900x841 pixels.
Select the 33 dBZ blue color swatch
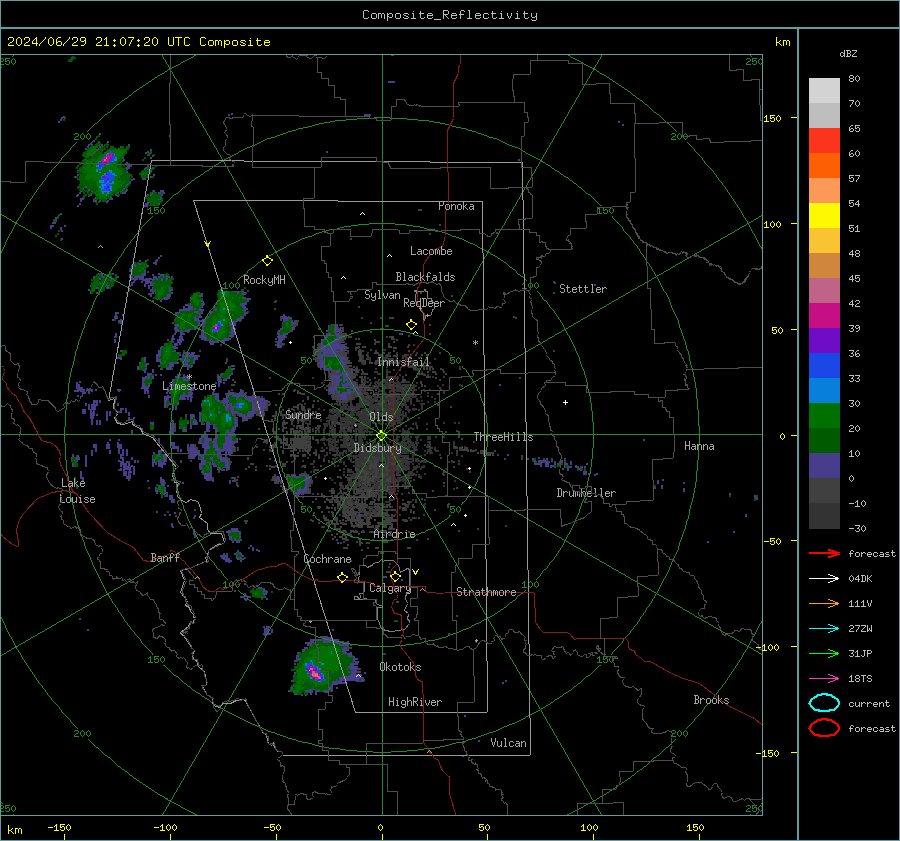tap(824, 365)
